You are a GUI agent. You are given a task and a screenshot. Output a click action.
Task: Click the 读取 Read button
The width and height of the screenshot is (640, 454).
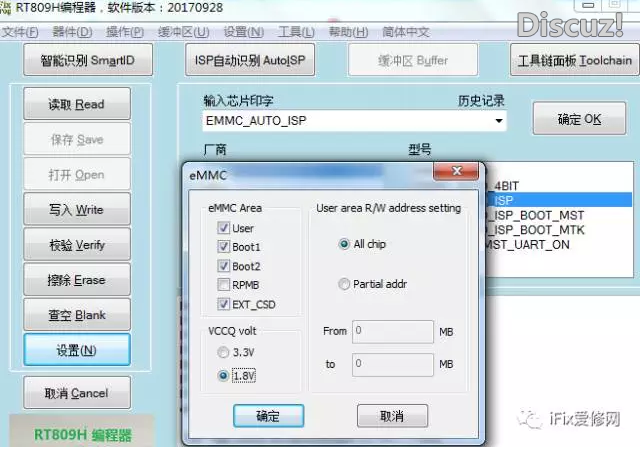[77, 104]
